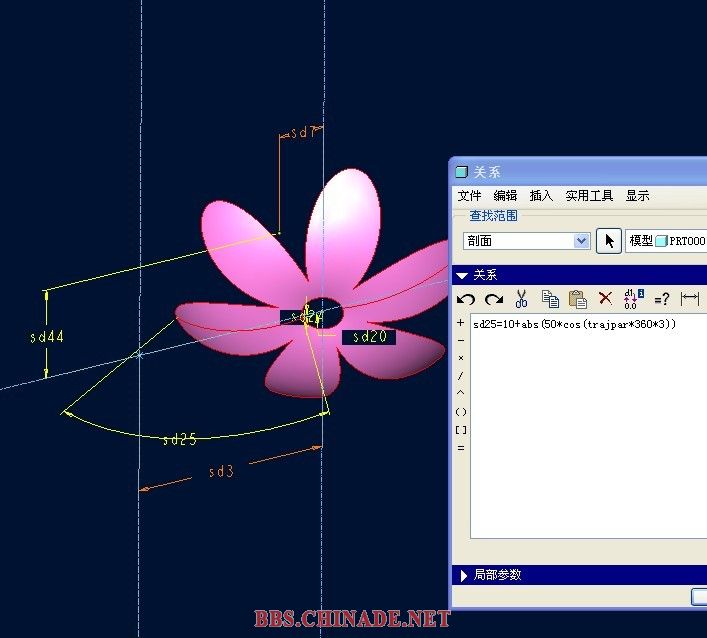Open the 插入 menu

click(541, 196)
